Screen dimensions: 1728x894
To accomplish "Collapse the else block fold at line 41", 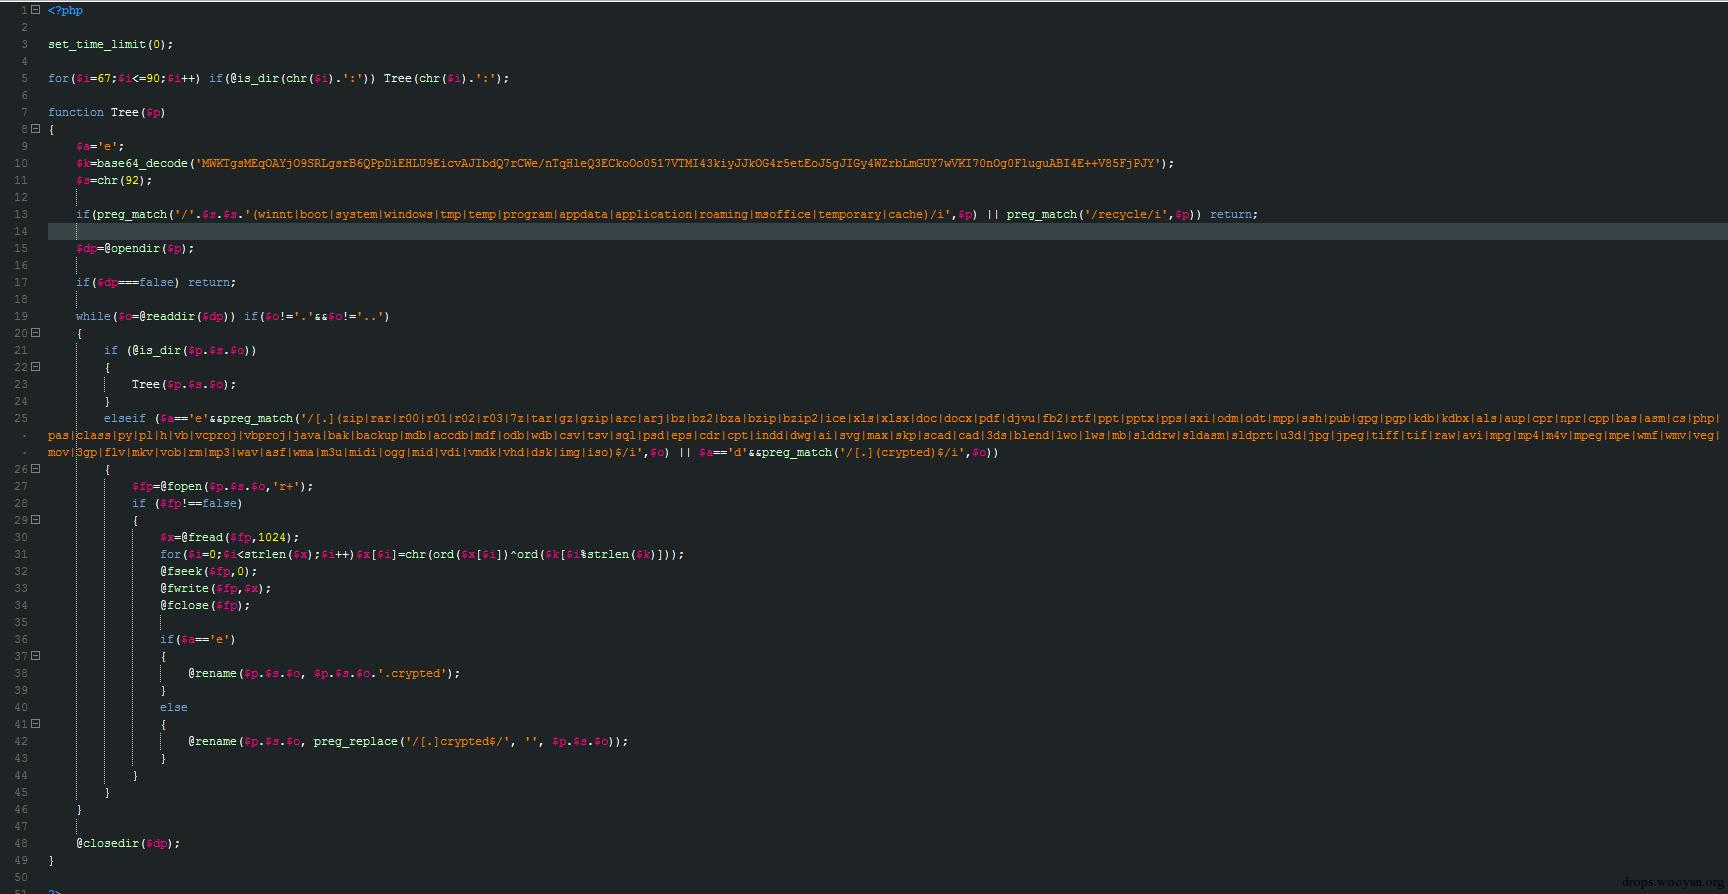I will (36, 724).
